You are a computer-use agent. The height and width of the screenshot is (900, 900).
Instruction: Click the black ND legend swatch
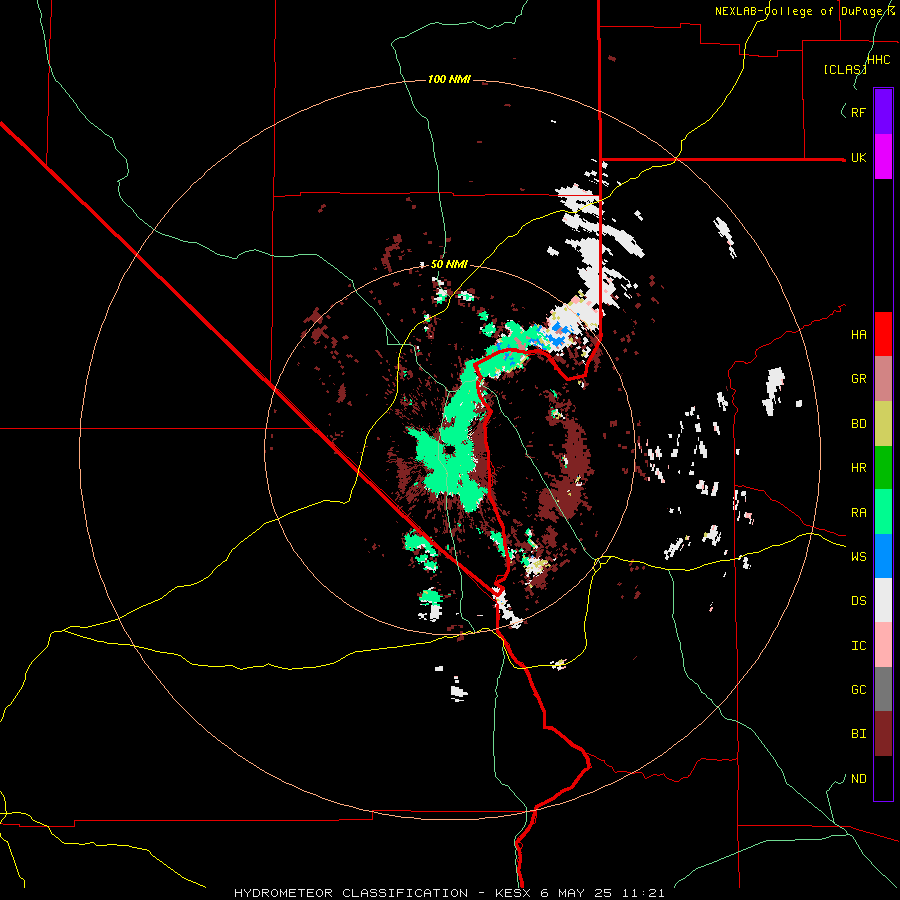[x=883, y=778]
